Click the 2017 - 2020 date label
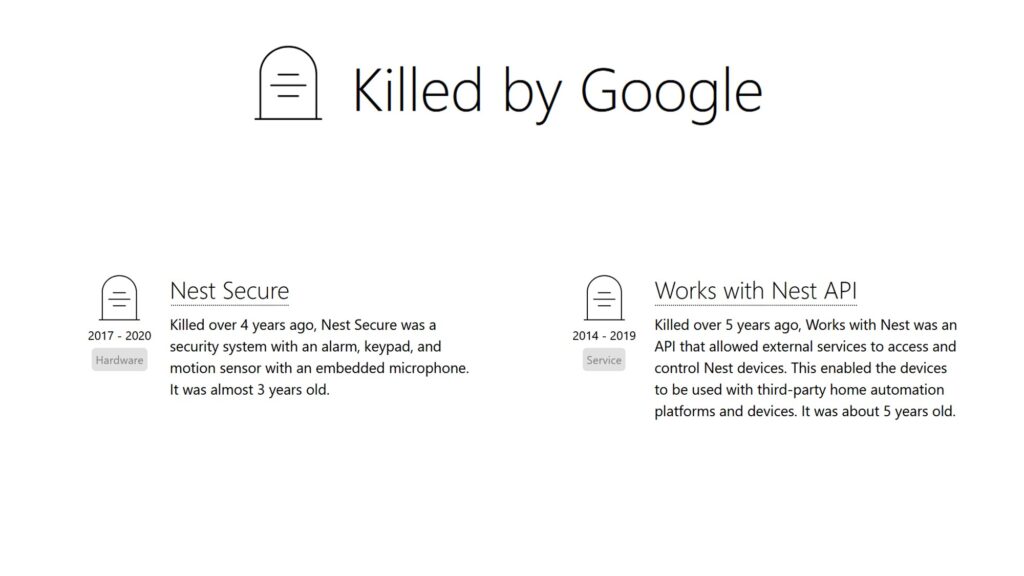 point(120,336)
